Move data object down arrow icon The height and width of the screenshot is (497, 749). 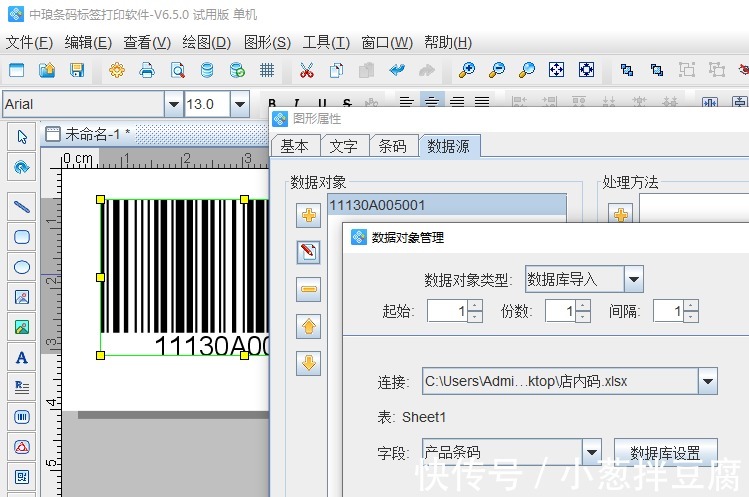pyautogui.click(x=309, y=363)
